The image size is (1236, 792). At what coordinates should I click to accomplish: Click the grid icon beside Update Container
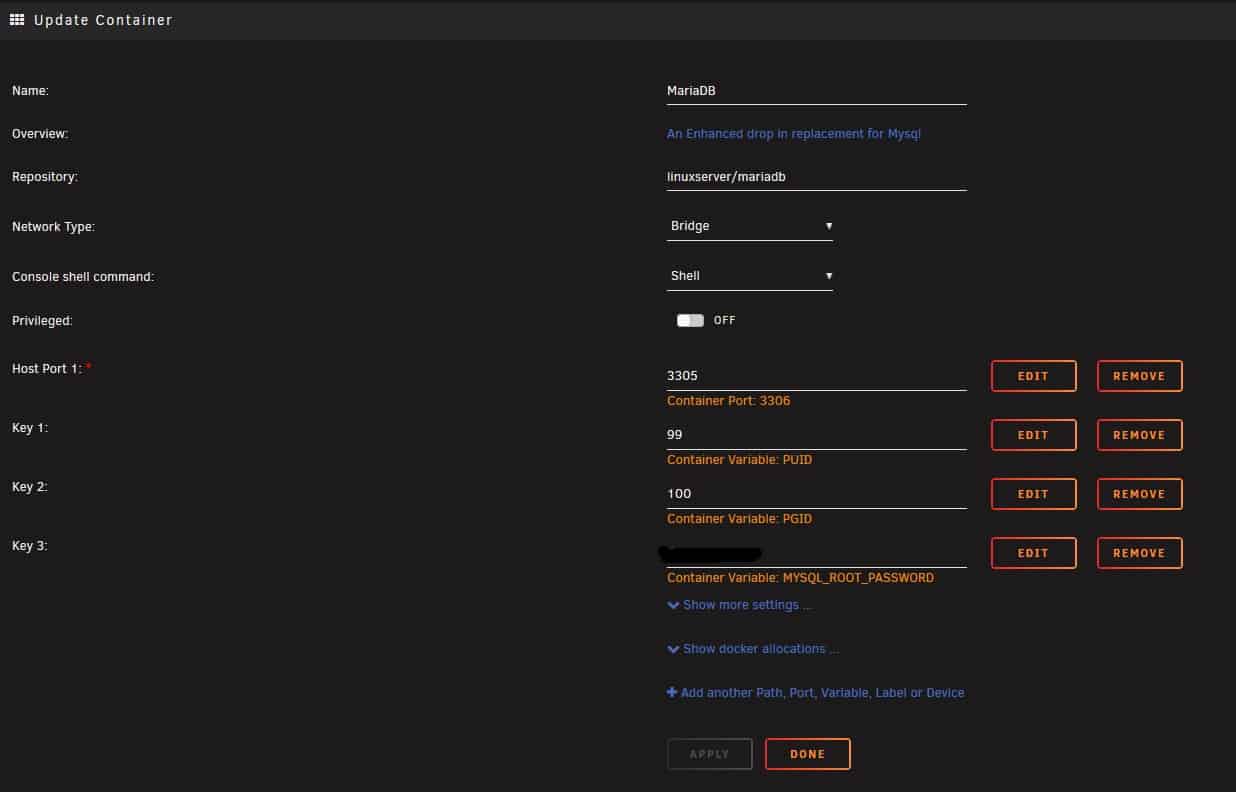click(17, 20)
